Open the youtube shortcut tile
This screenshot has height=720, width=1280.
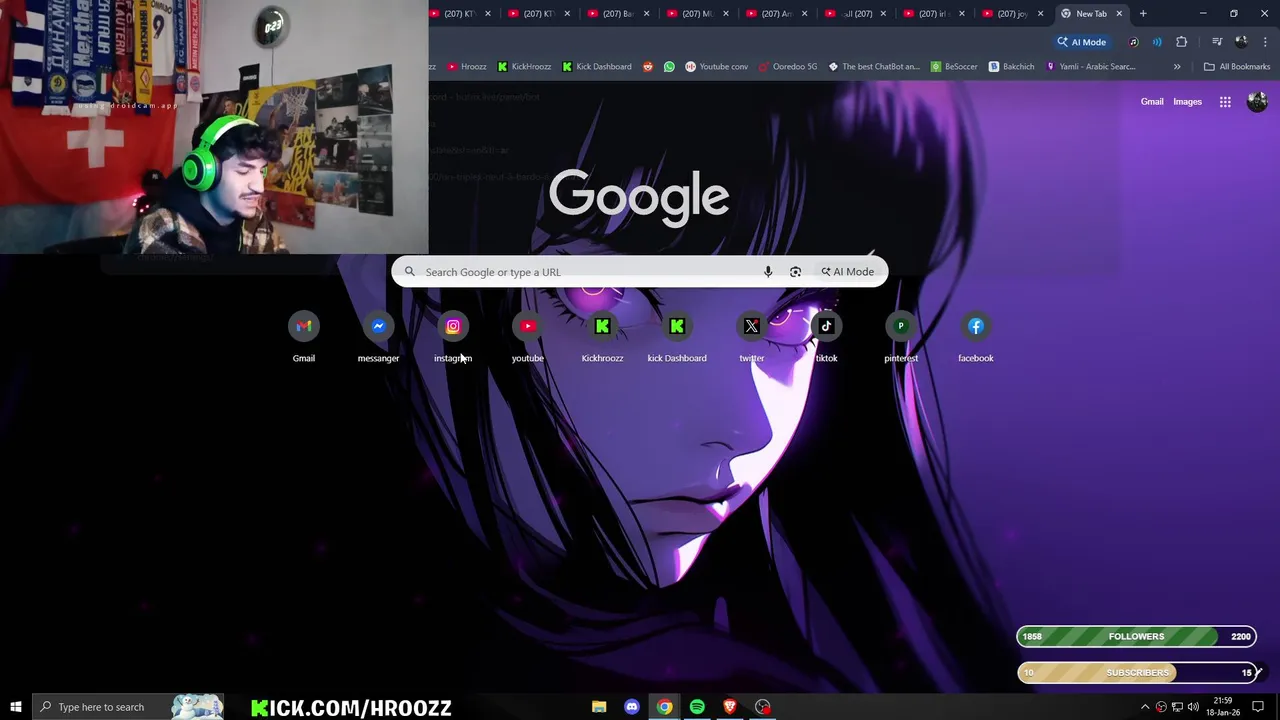(x=528, y=338)
